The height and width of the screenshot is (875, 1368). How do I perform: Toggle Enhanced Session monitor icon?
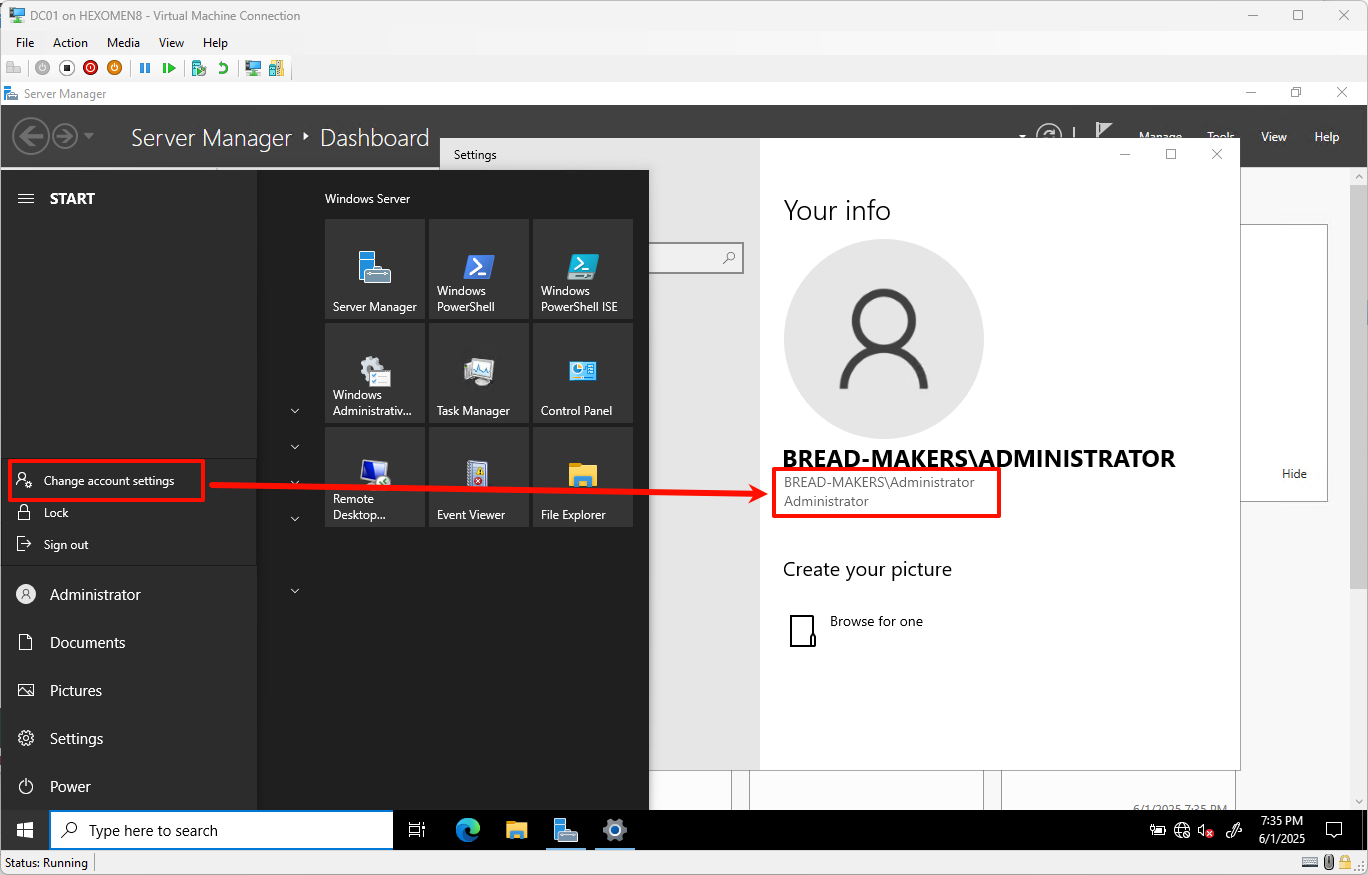(253, 68)
